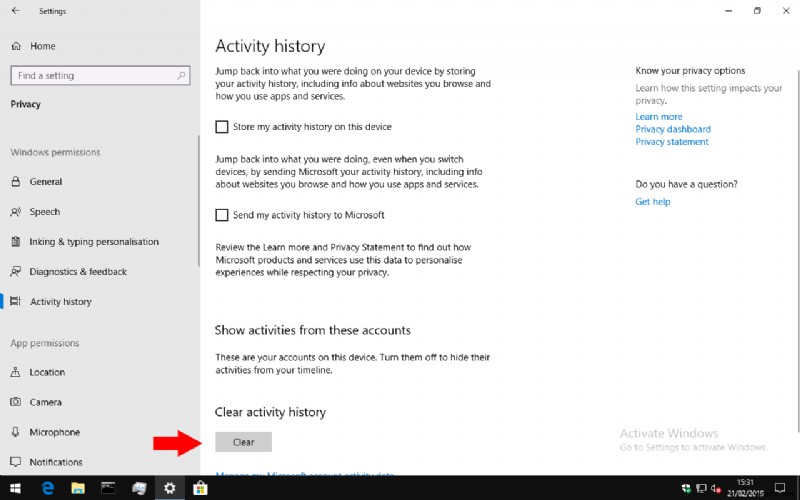This screenshot has width=800, height=500.
Task: Select the General lock icon
Action: pos(16,182)
